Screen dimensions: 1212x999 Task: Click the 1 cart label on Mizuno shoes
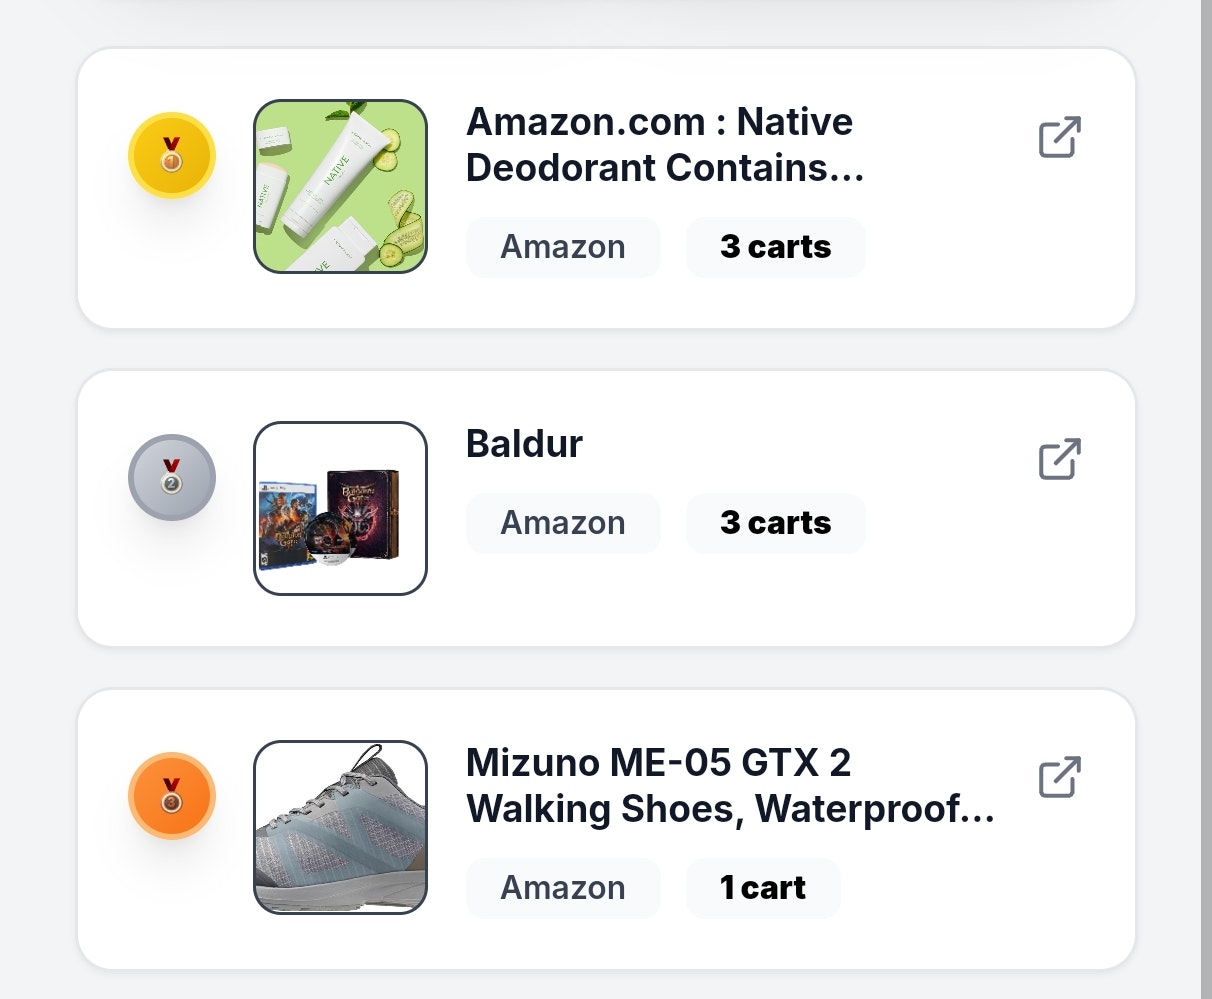tap(763, 887)
